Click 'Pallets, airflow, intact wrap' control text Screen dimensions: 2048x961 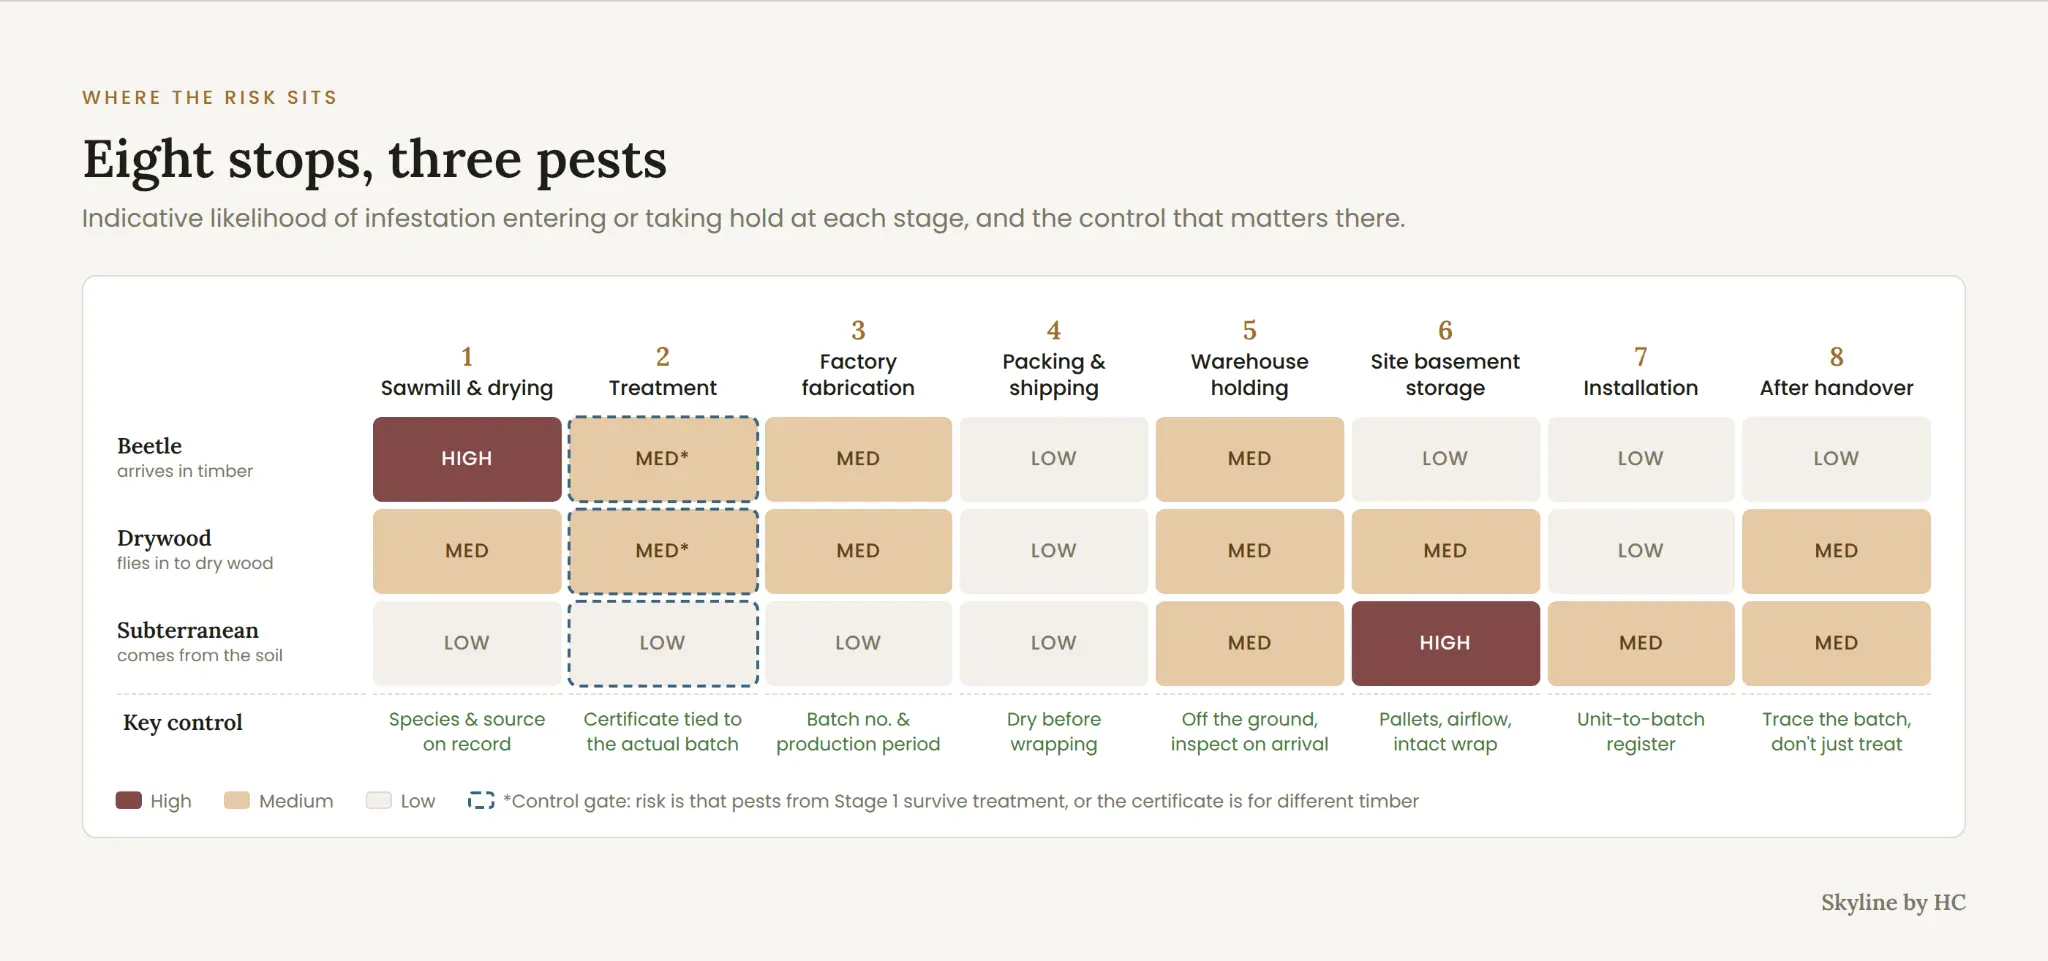pos(1445,731)
